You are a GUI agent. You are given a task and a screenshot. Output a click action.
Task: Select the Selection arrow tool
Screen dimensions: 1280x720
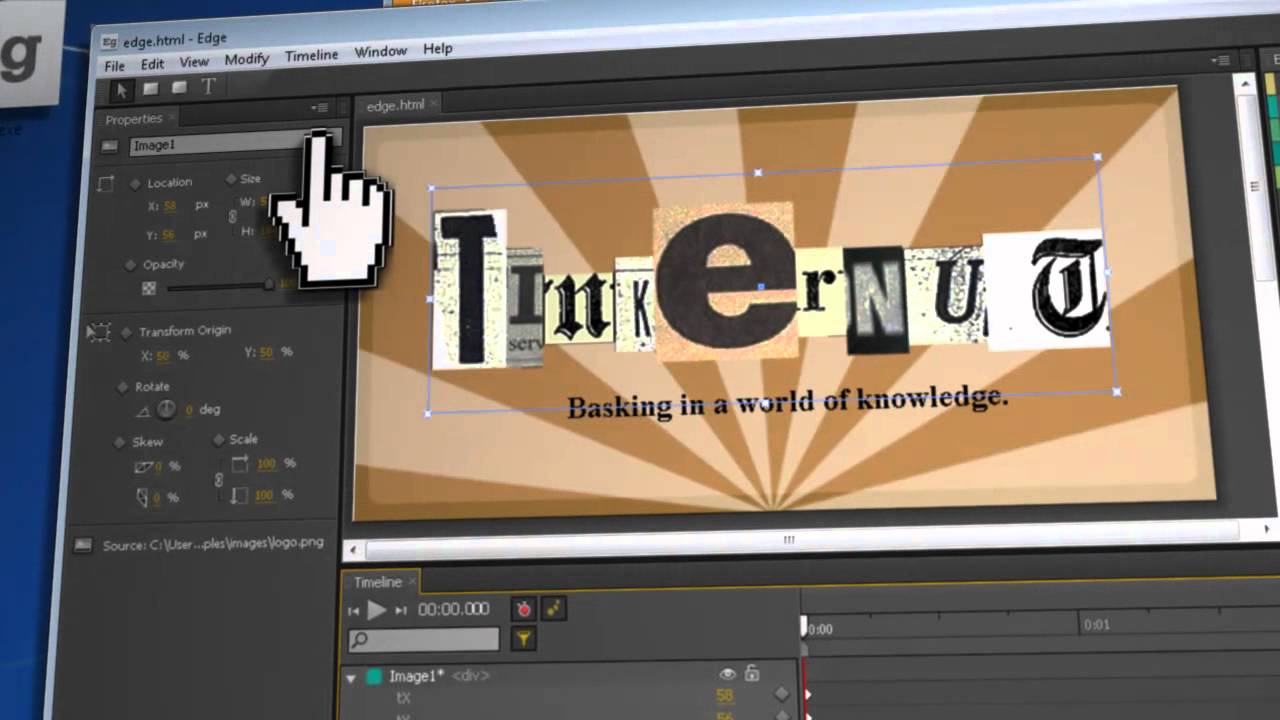122,90
